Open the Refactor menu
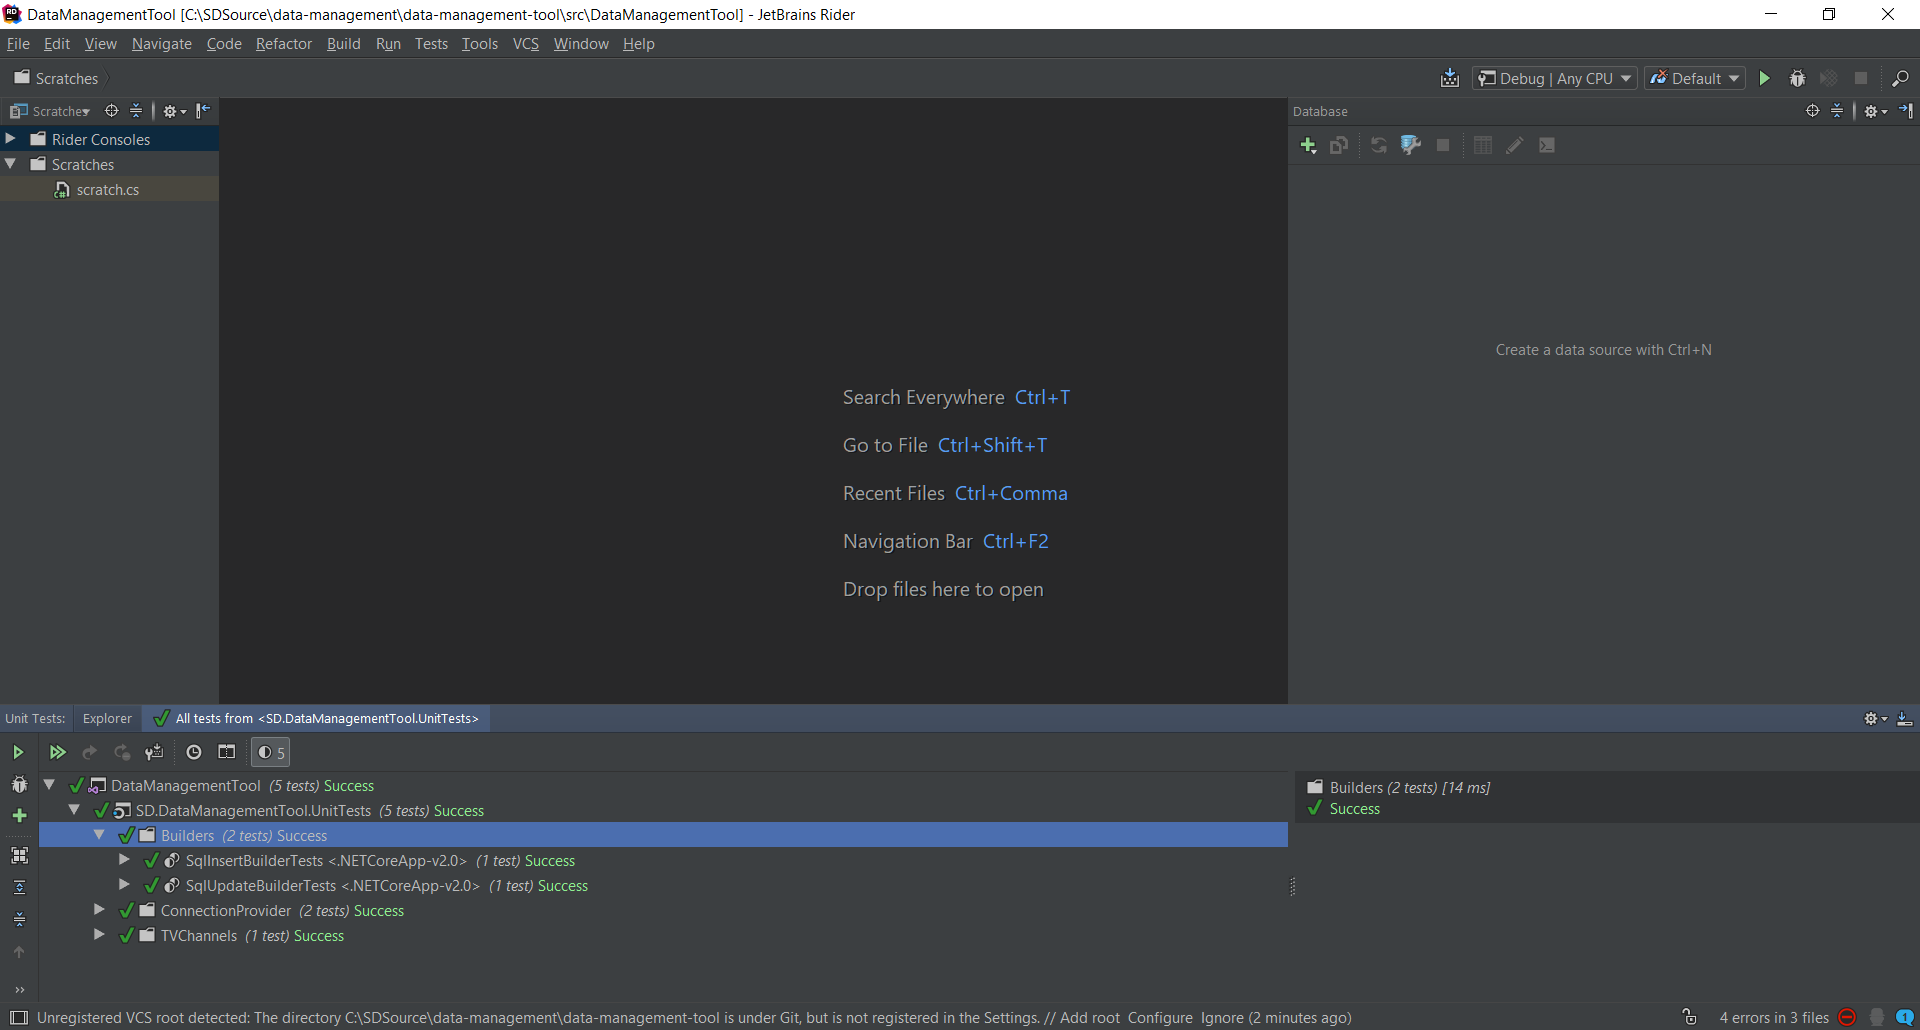This screenshot has width=1920, height=1030. (x=284, y=44)
